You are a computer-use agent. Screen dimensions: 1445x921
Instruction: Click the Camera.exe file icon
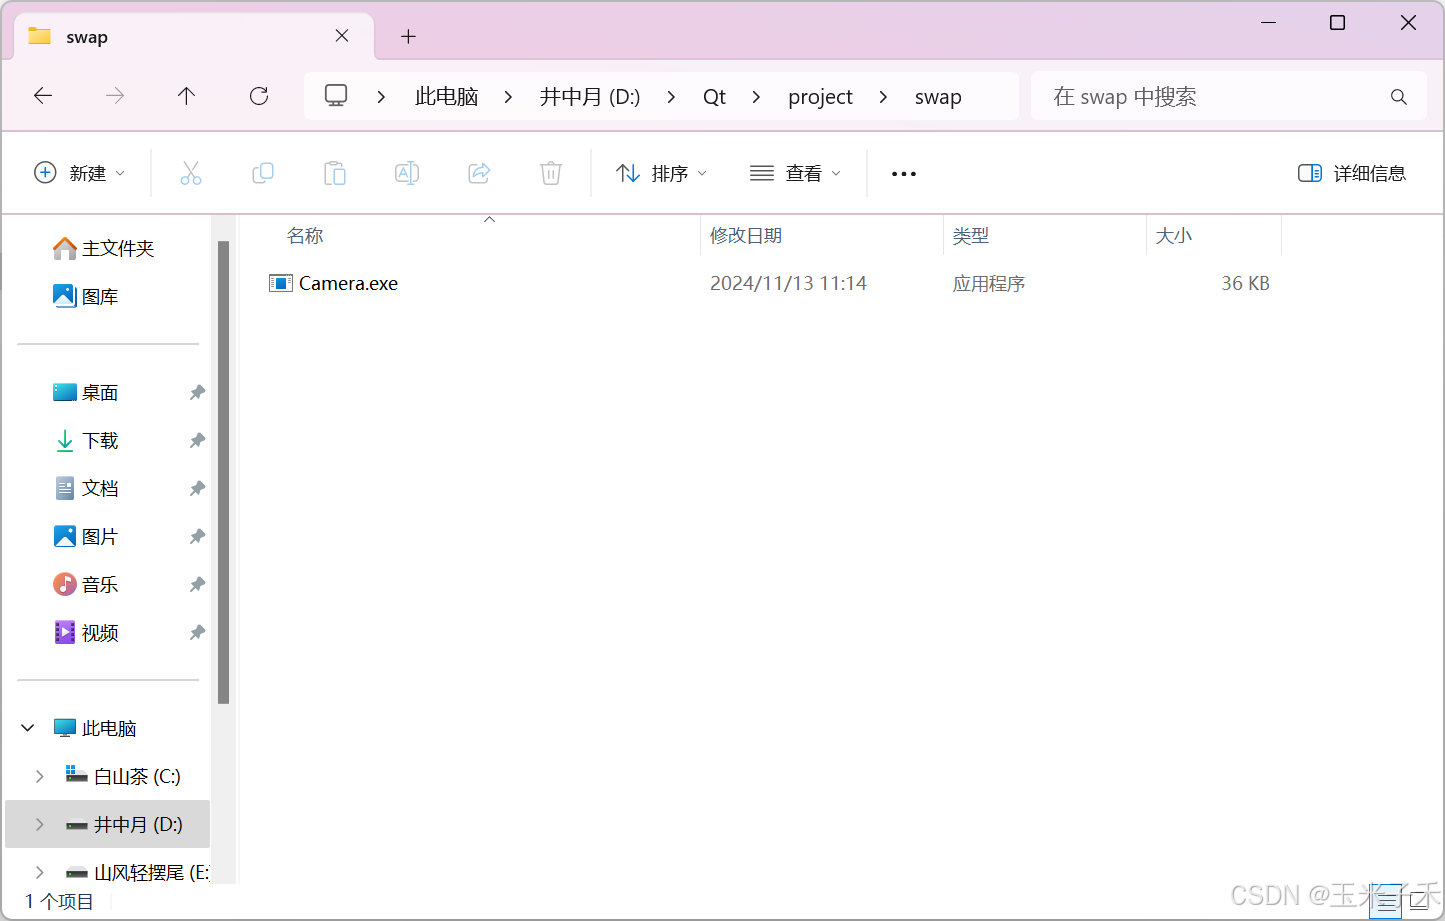point(280,283)
